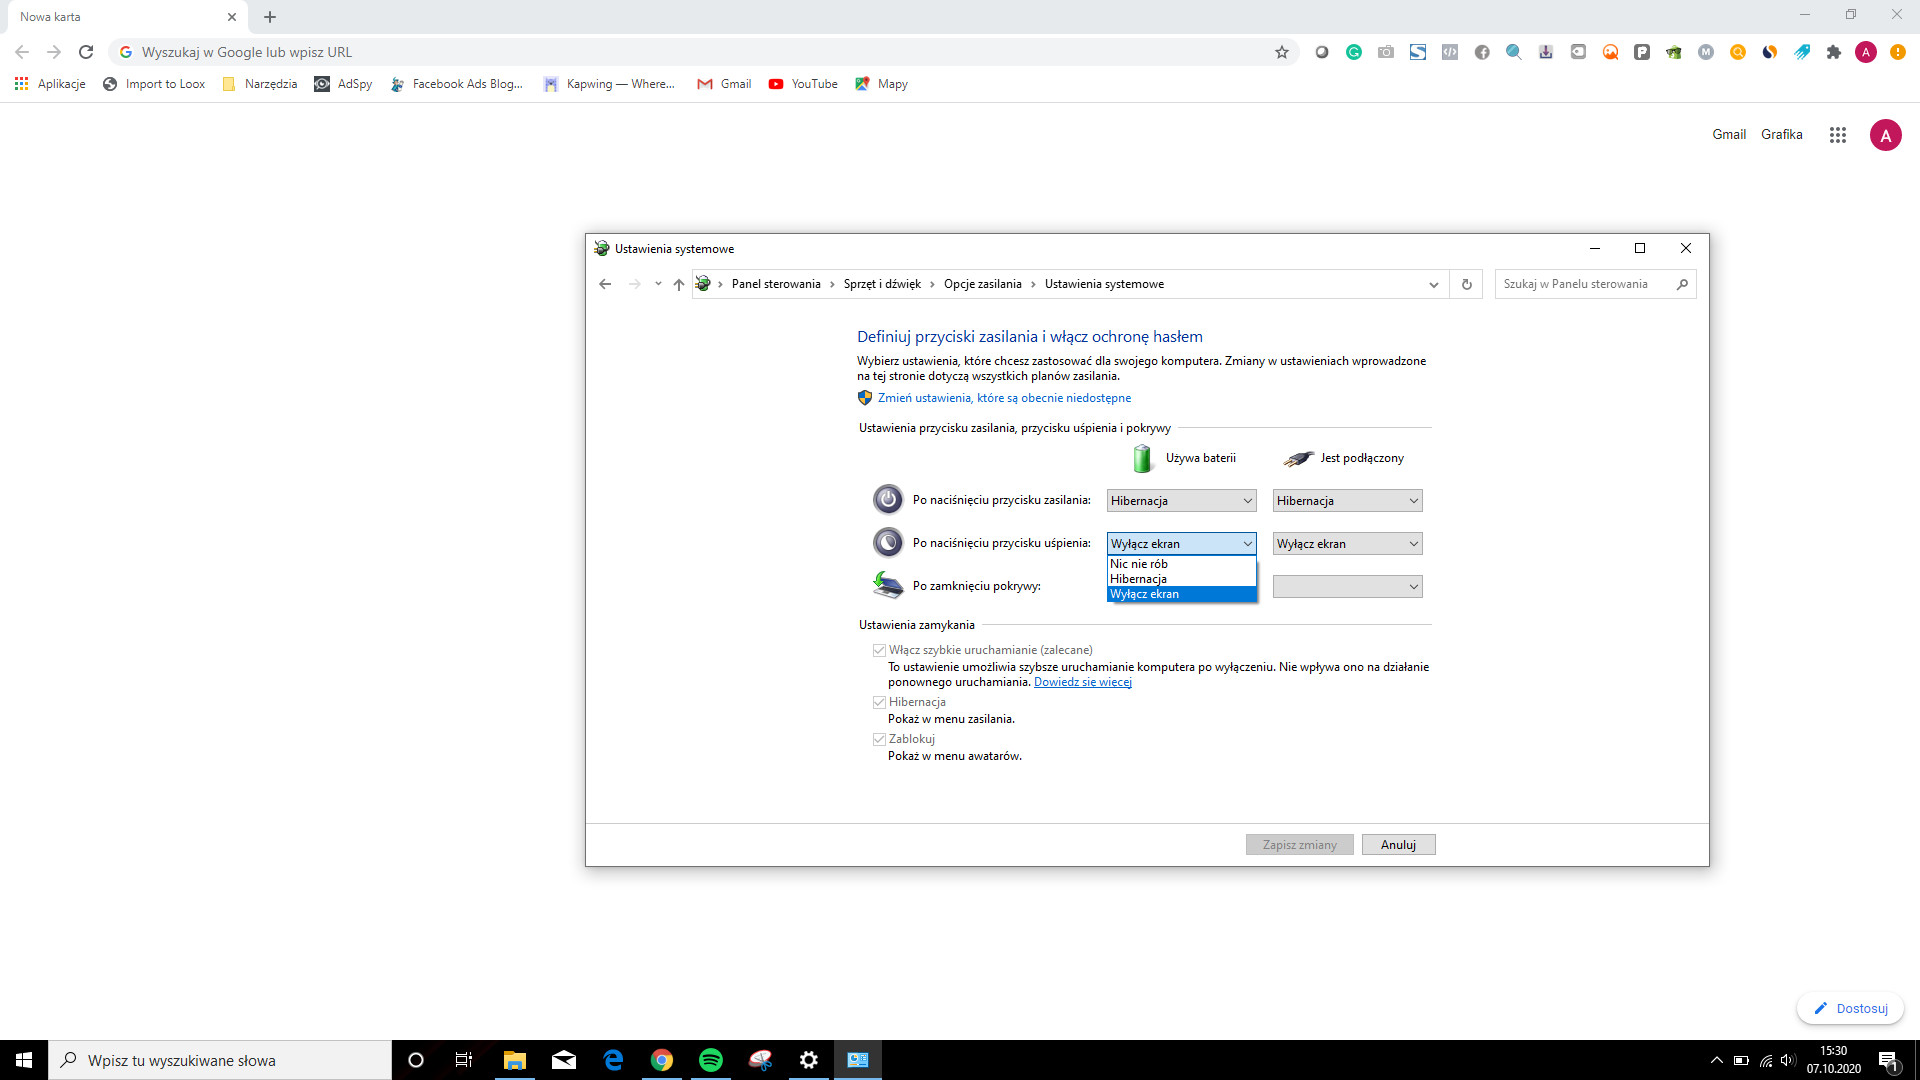Viewport: 1920px width, 1080px height.
Task: Go back using Control Panel back arrow
Action: (605, 284)
